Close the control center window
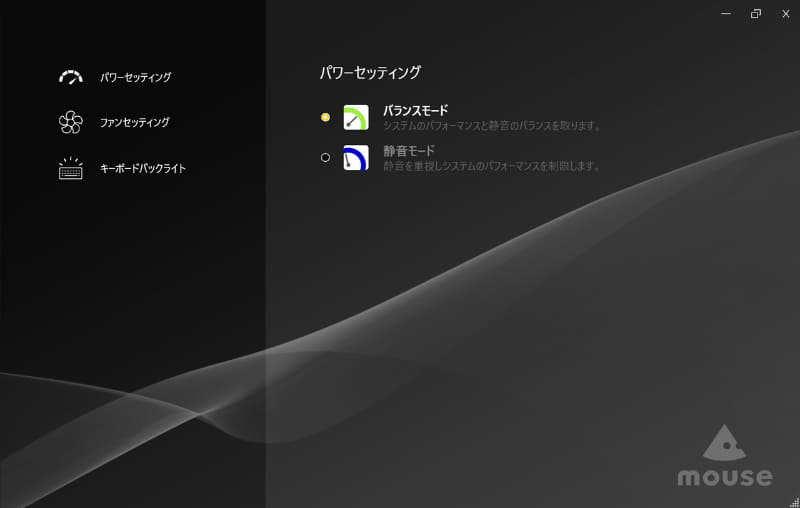The image size is (800, 508). click(786, 14)
